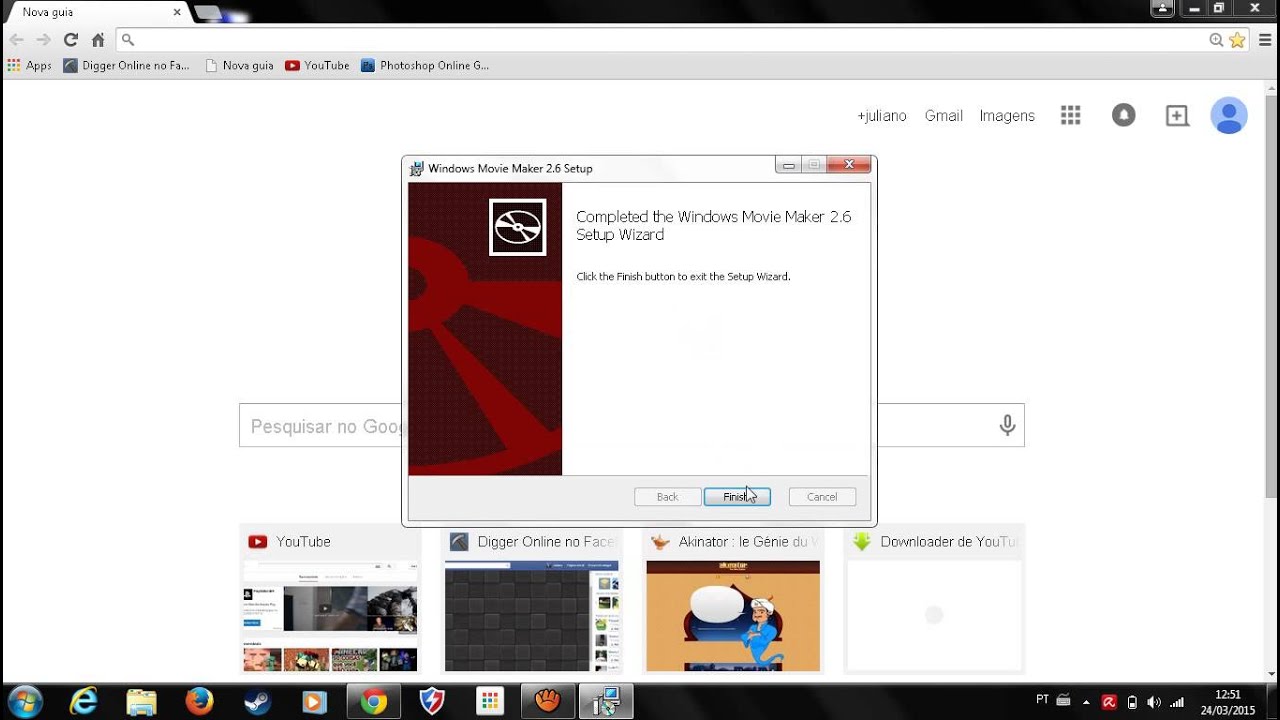Open Steam from the taskbar

(x=258, y=702)
